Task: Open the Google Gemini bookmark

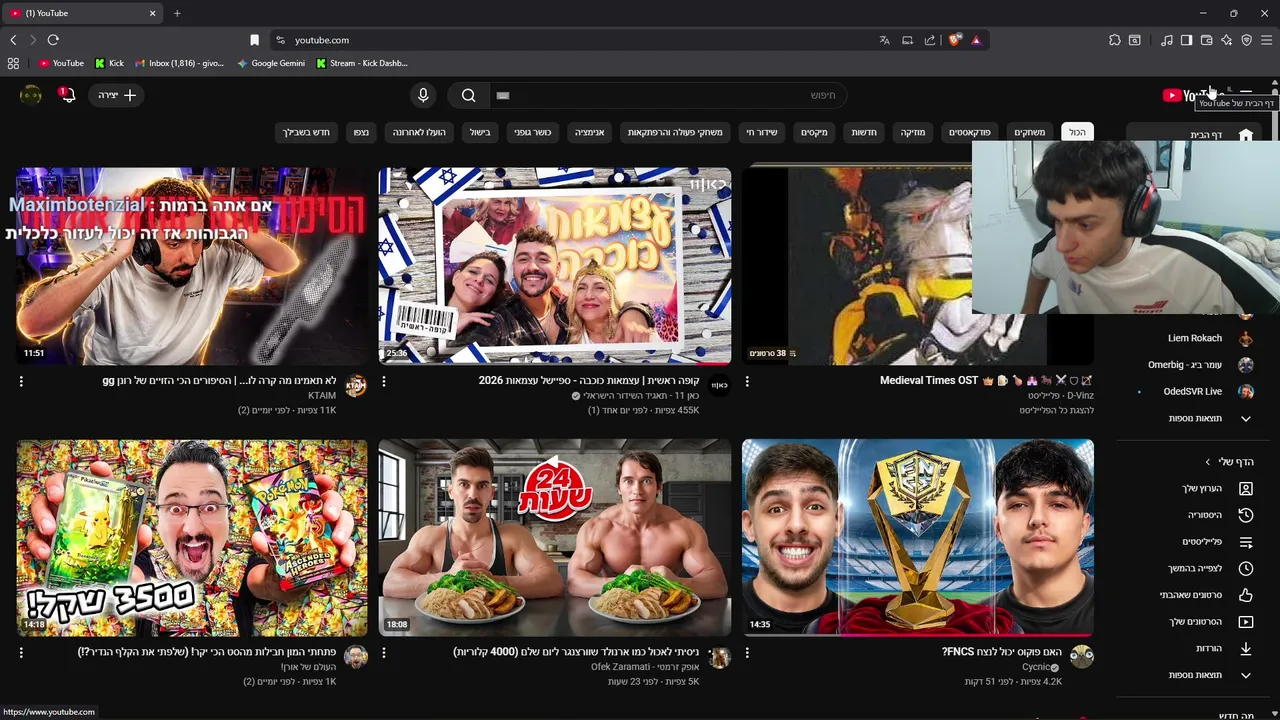Action: tap(271, 63)
